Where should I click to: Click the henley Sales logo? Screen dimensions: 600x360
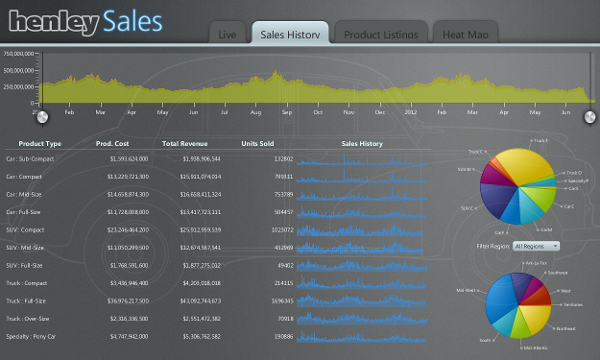(x=86, y=22)
